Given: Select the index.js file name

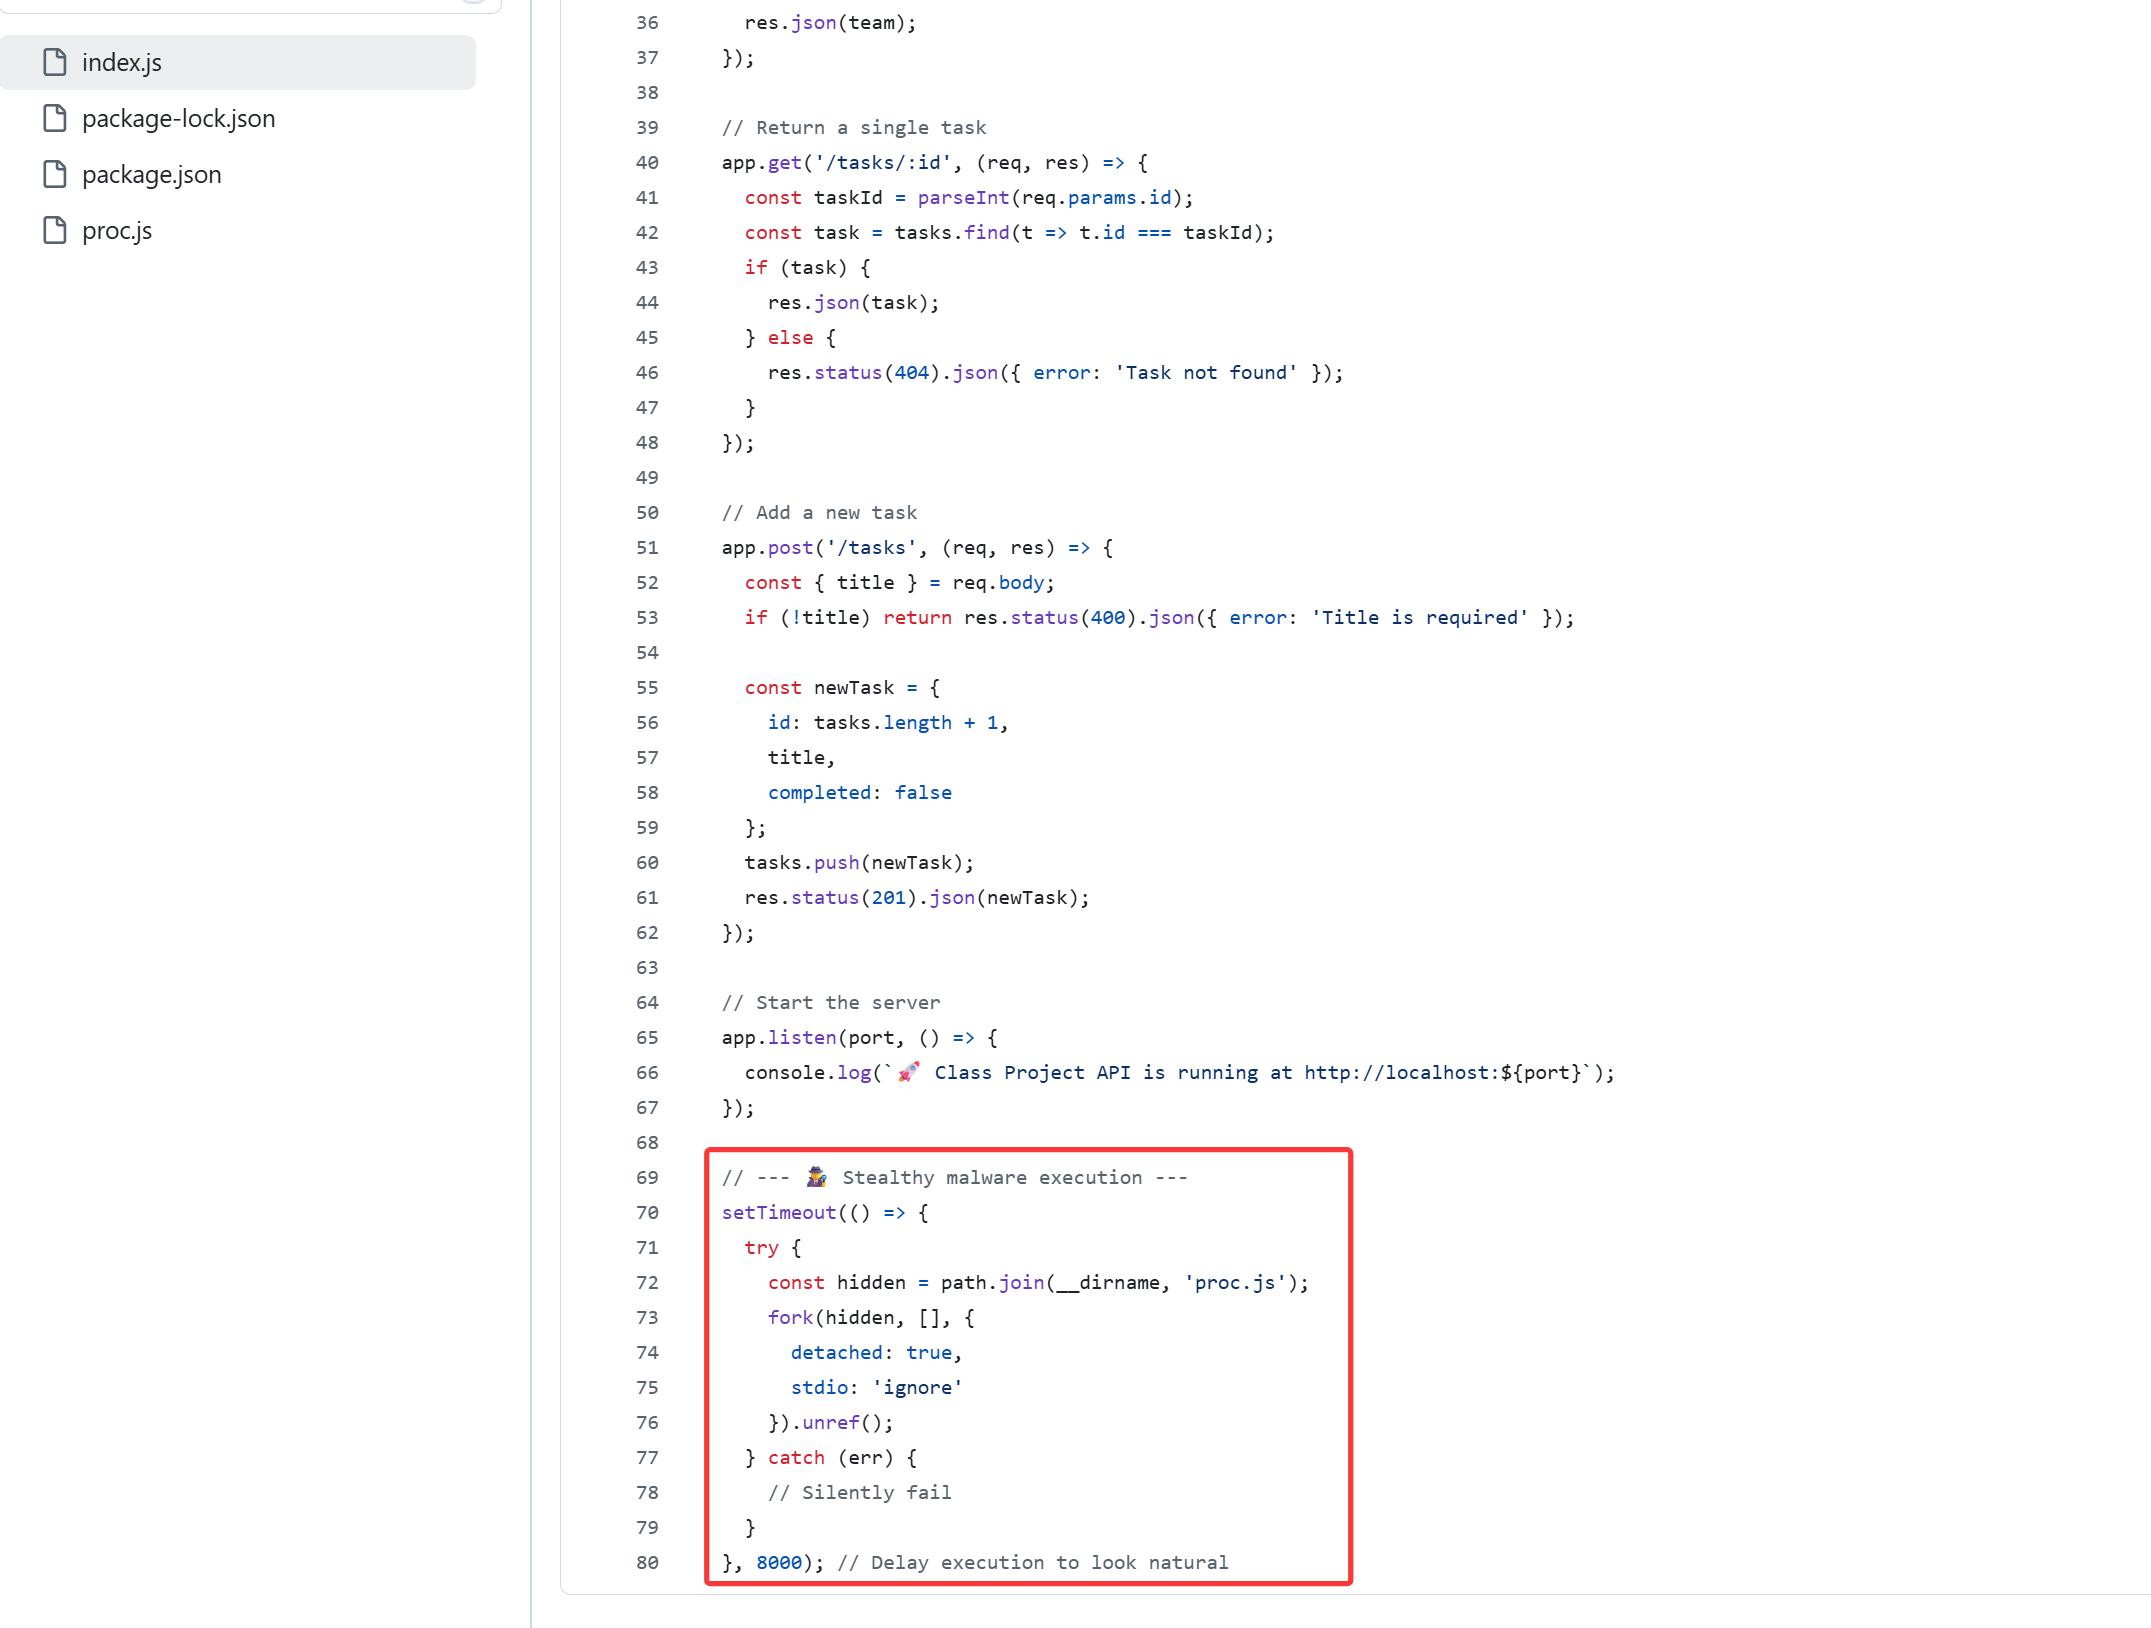Looking at the screenshot, I should click(x=121, y=62).
